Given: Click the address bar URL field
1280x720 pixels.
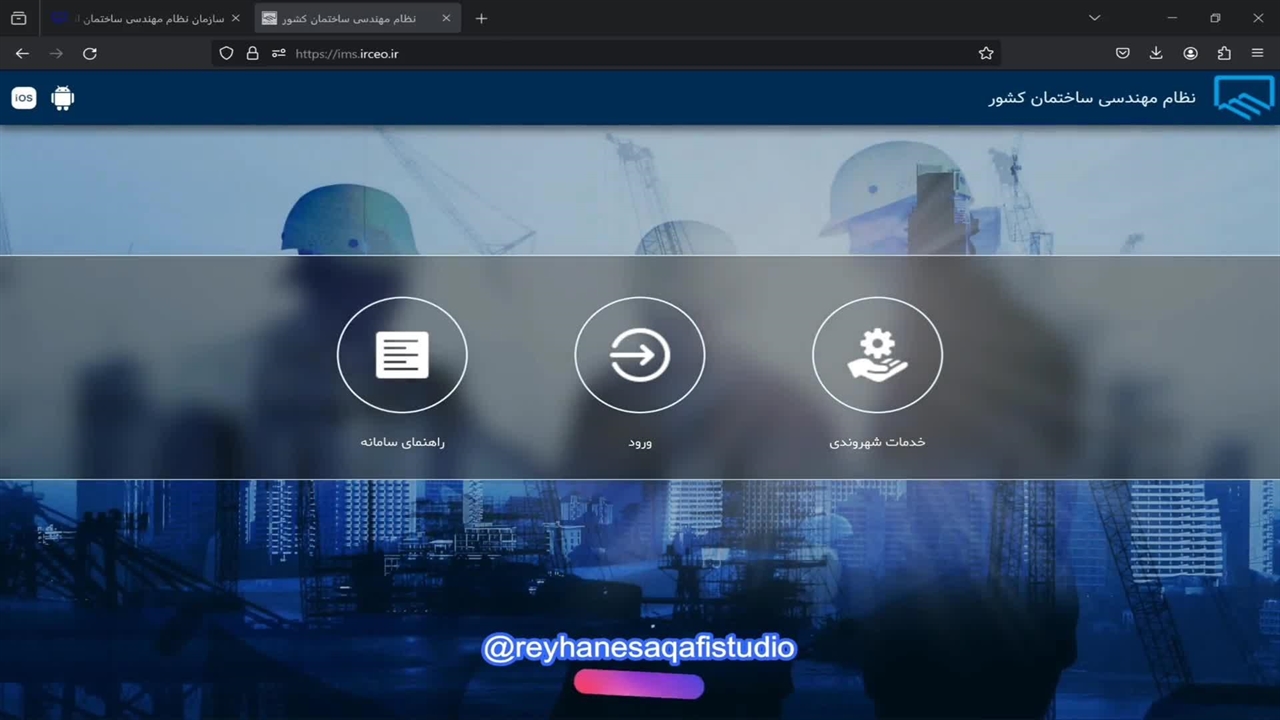Looking at the screenshot, I should 600,54.
